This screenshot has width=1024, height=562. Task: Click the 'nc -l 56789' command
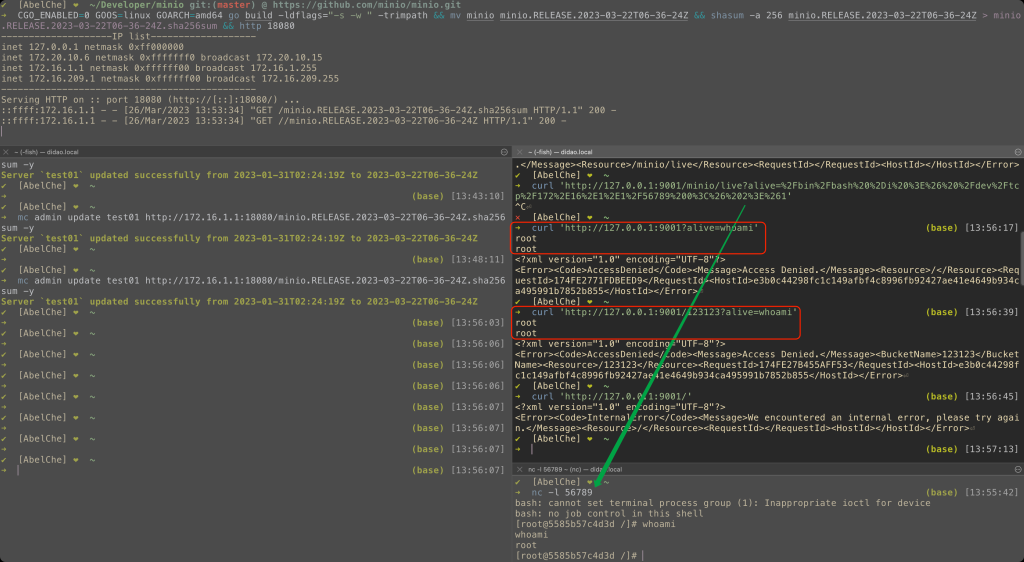coord(562,493)
